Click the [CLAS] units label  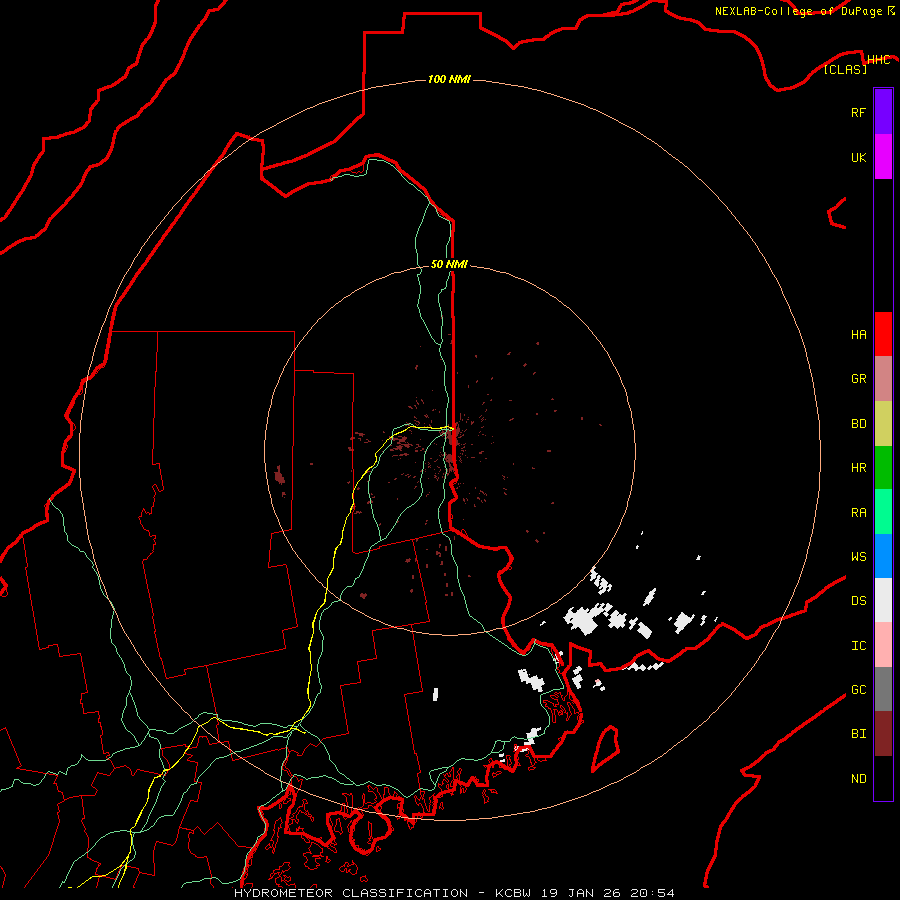tap(845, 69)
